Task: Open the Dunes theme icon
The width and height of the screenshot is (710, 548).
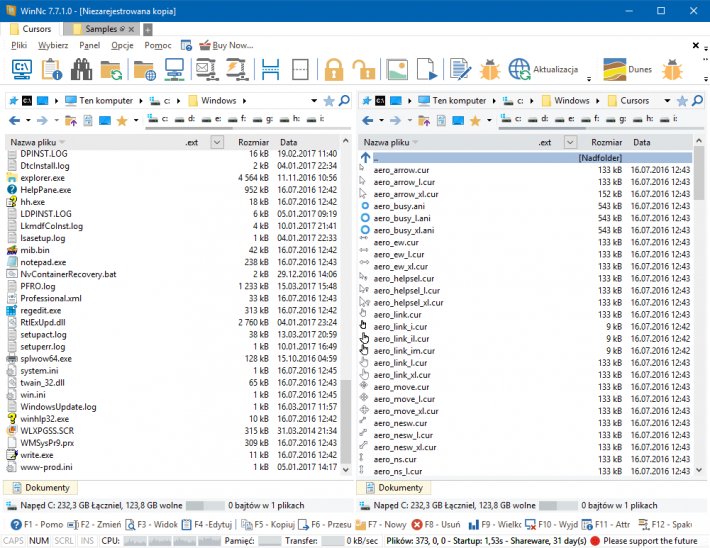Action: [x=614, y=69]
